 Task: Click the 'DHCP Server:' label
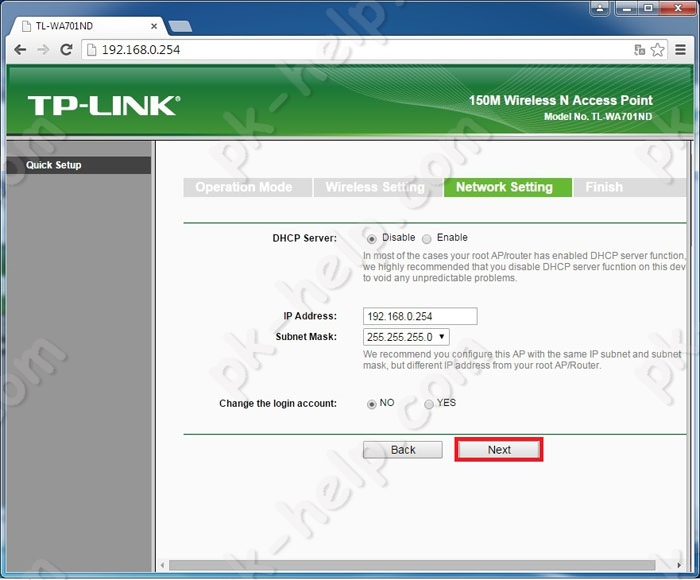point(304,238)
